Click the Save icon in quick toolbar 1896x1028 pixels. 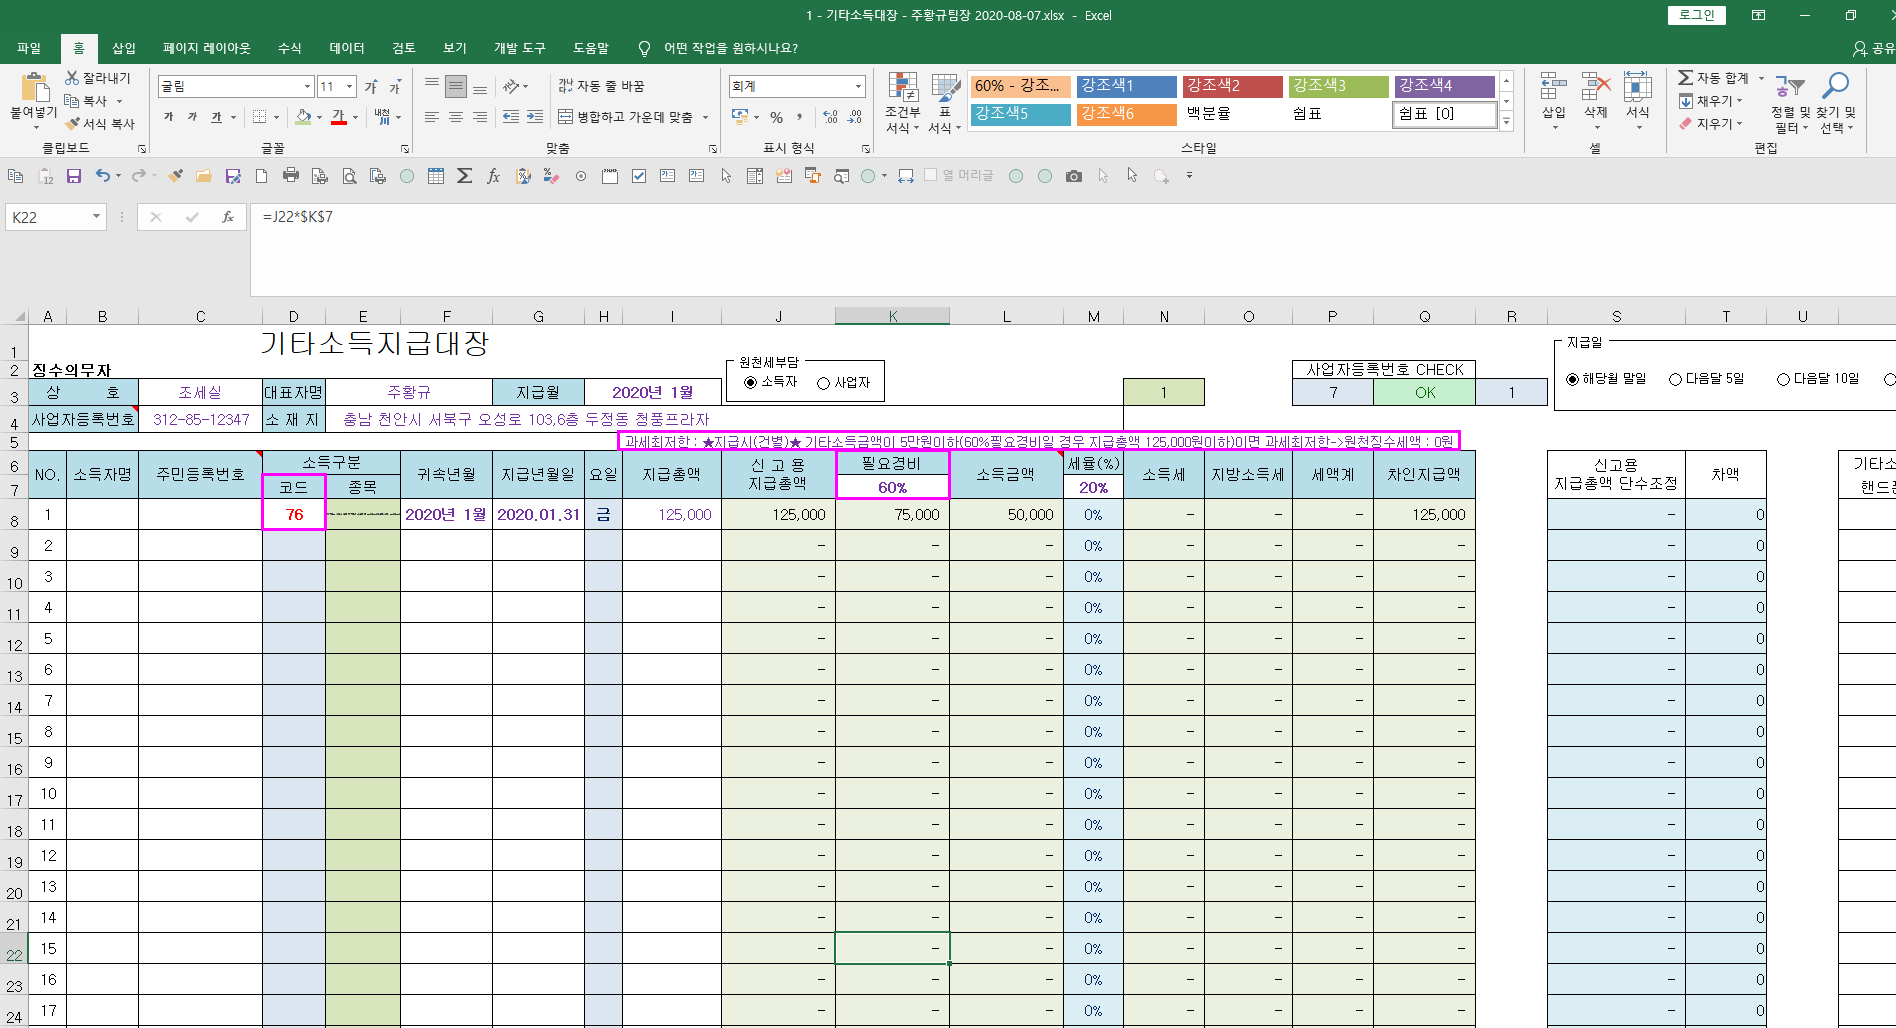[74, 176]
